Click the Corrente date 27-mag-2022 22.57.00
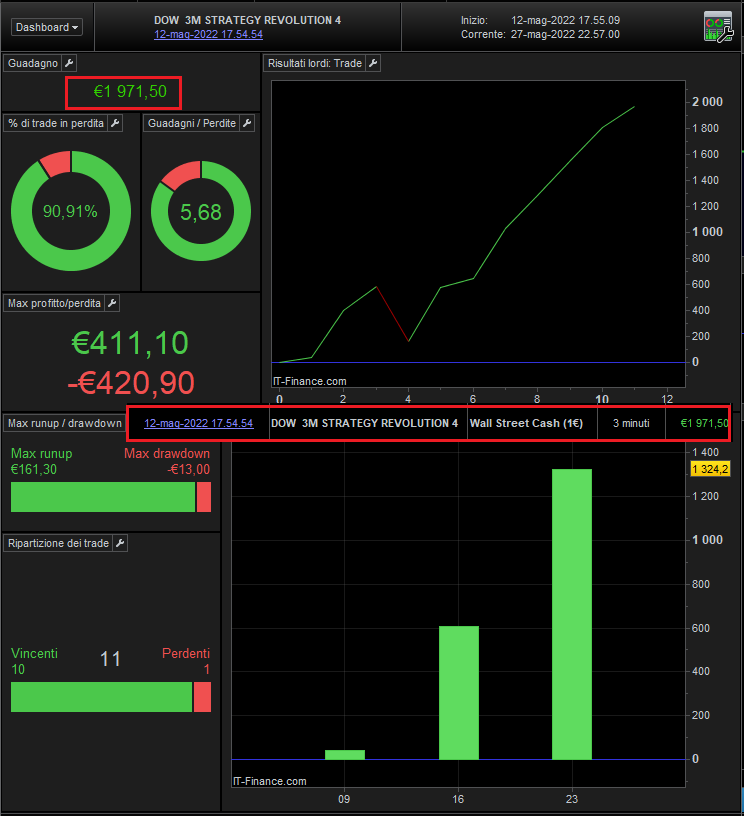 coord(566,34)
